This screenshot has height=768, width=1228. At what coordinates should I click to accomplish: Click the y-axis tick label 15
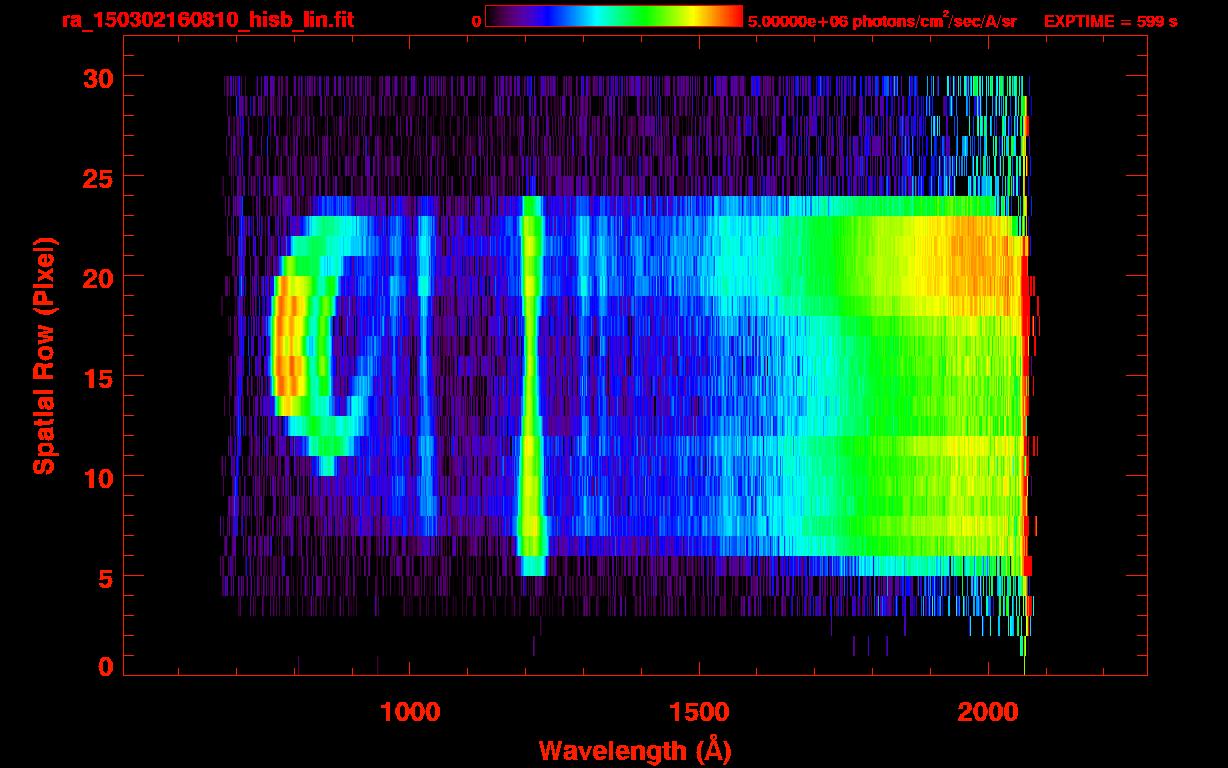96,377
